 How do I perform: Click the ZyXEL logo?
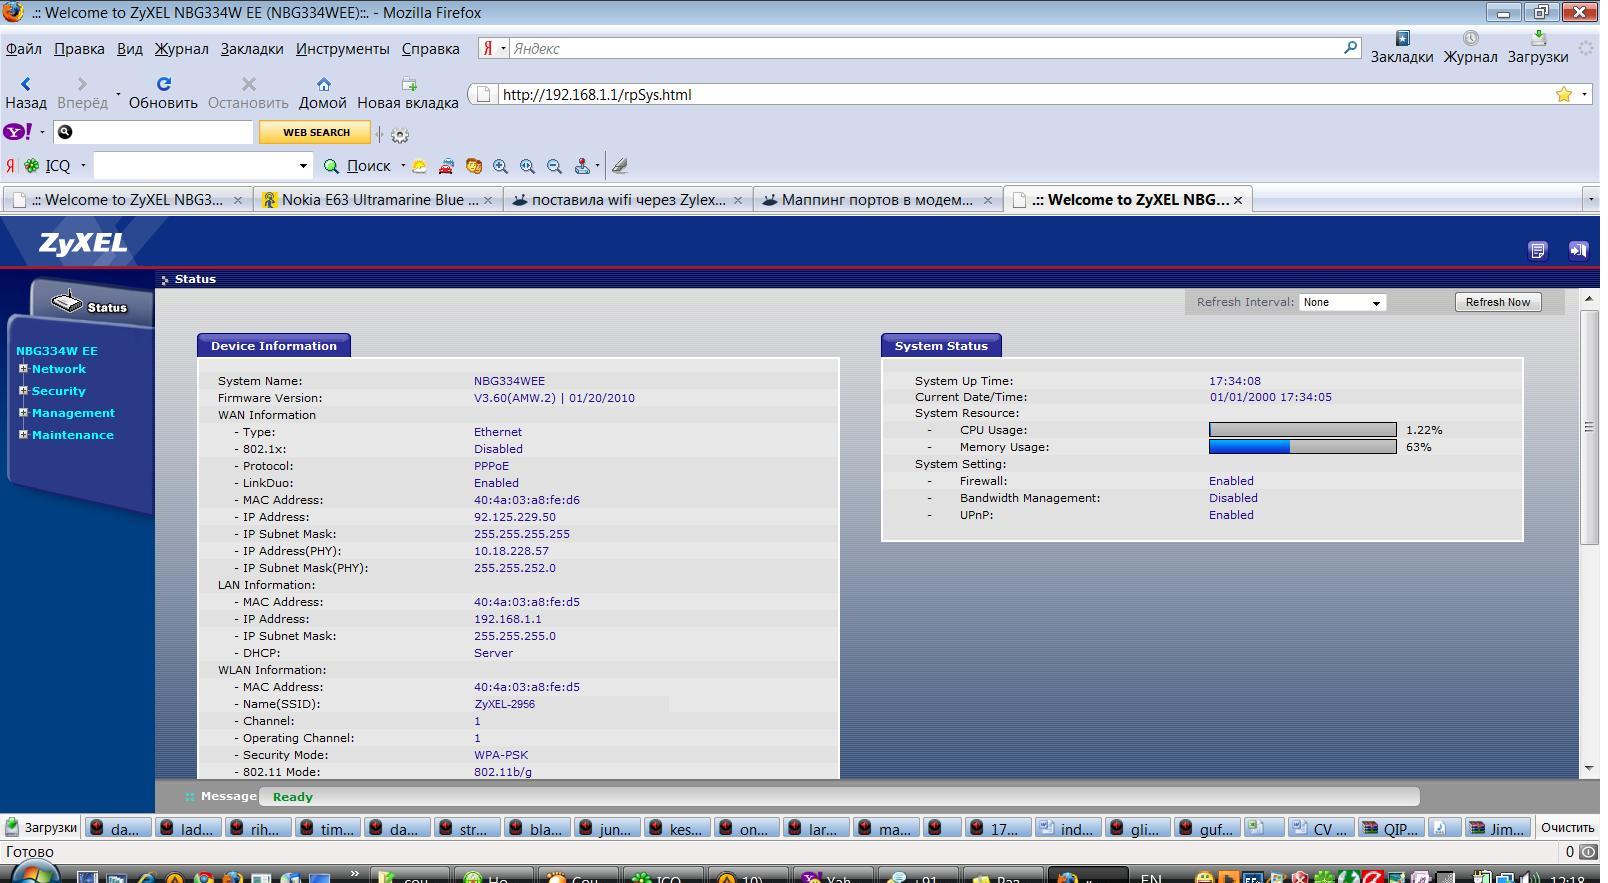[x=83, y=243]
